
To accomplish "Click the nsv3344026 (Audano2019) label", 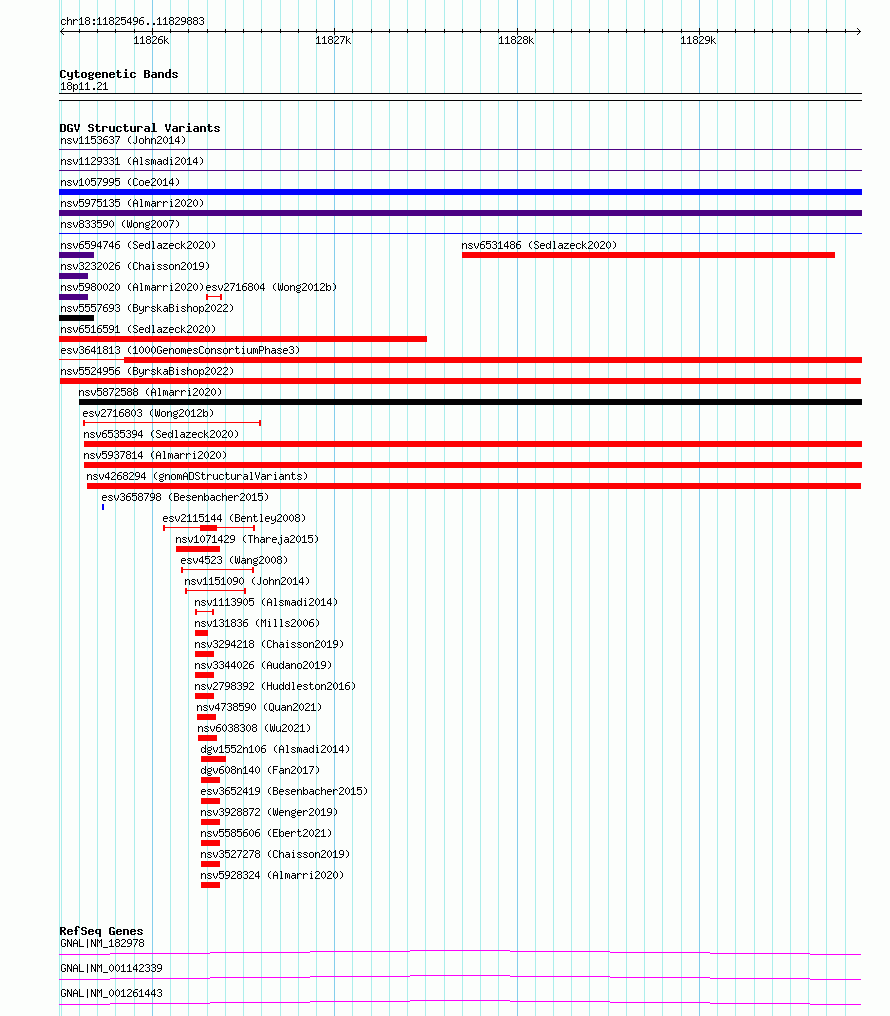I will (263, 665).
